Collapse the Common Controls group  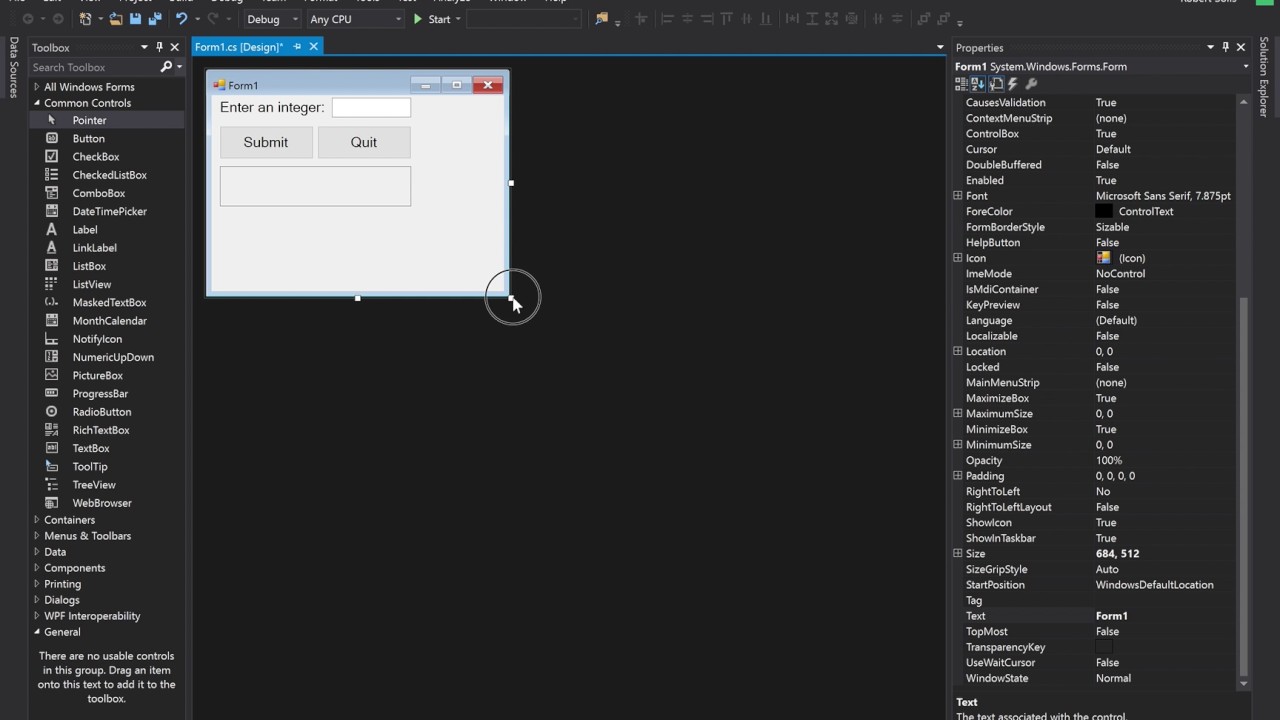pos(37,103)
